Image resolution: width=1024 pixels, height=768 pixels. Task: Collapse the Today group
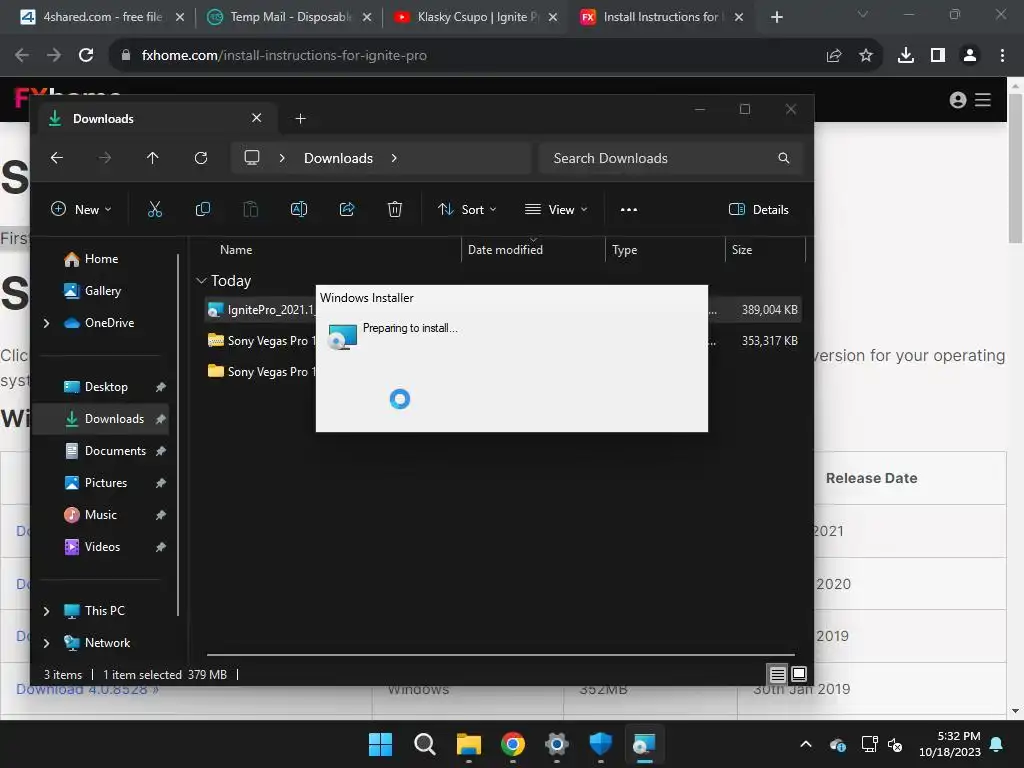(x=201, y=280)
